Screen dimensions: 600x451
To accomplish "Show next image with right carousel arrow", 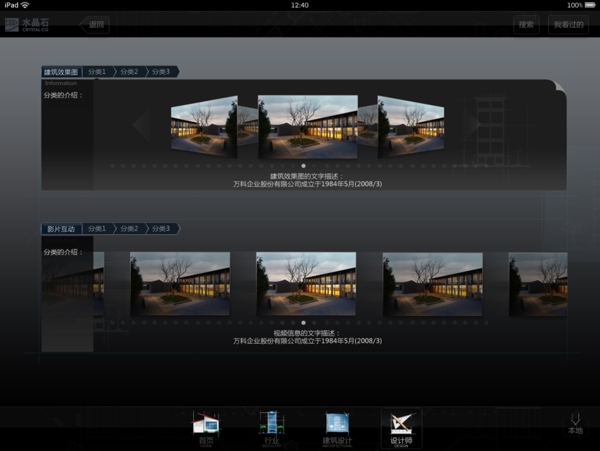I will 472,123.
